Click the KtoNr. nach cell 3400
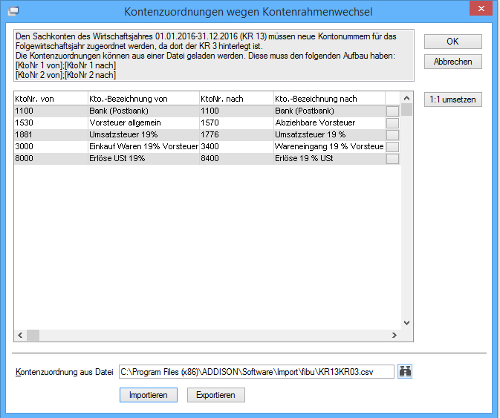This screenshot has height=418, width=500. click(x=236, y=146)
